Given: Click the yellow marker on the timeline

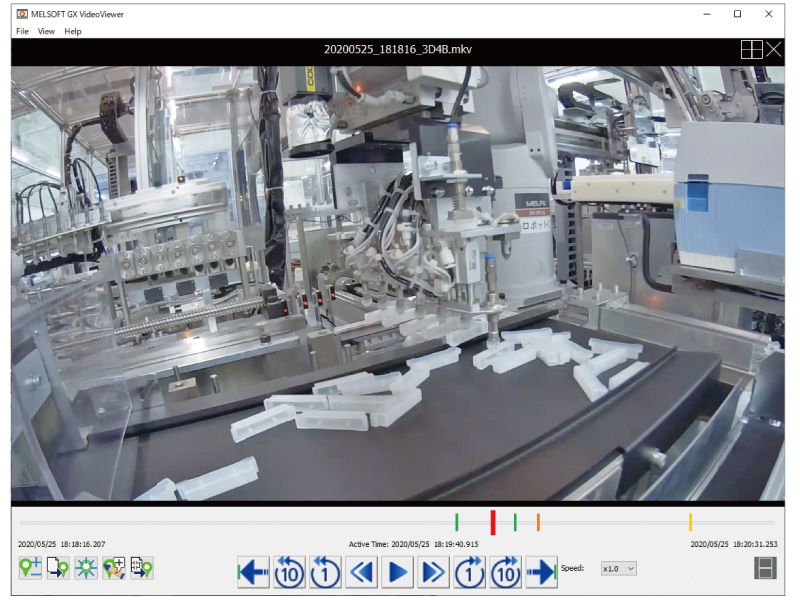Looking at the screenshot, I should click(x=690, y=522).
